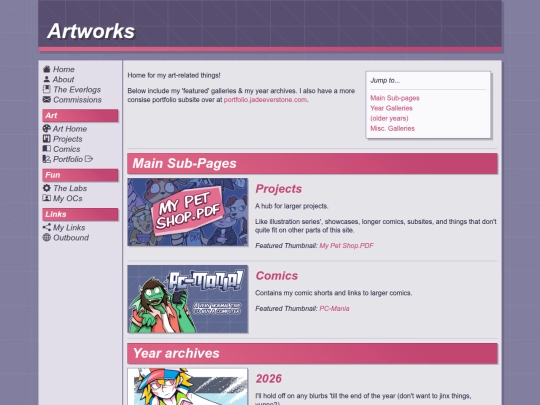Open the Home sidebar link
The height and width of the screenshot is (405, 540).
coord(64,69)
